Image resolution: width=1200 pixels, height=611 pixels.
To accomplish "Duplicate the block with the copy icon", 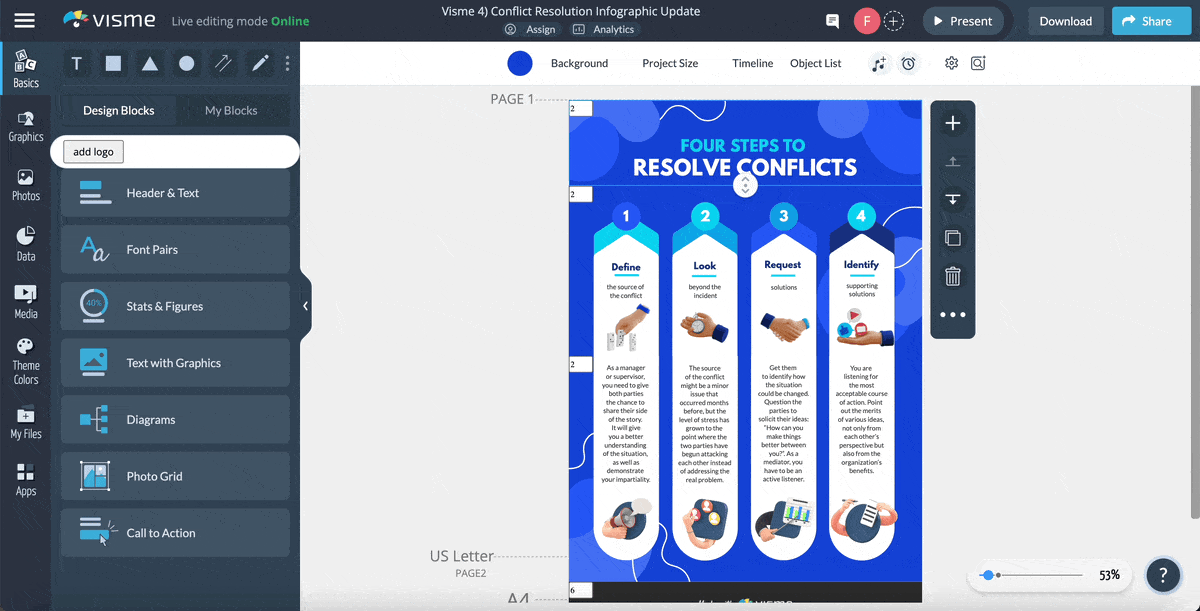I will pos(952,238).
